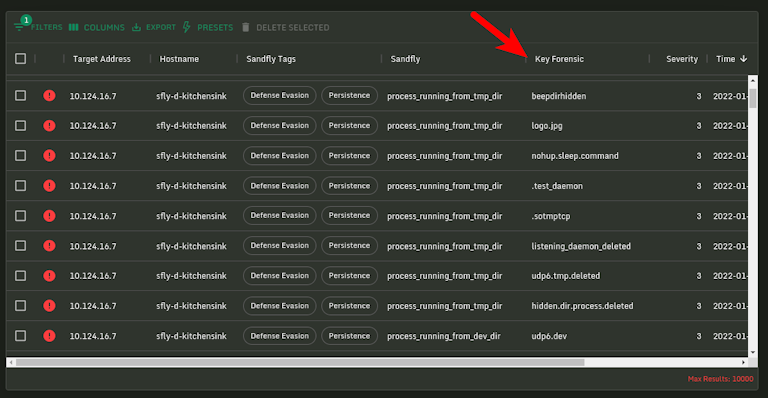This screenshot has width=768, height=398.
Task: Click the horizontal scrollbar thumb
Action: click(x=300, y=362)
